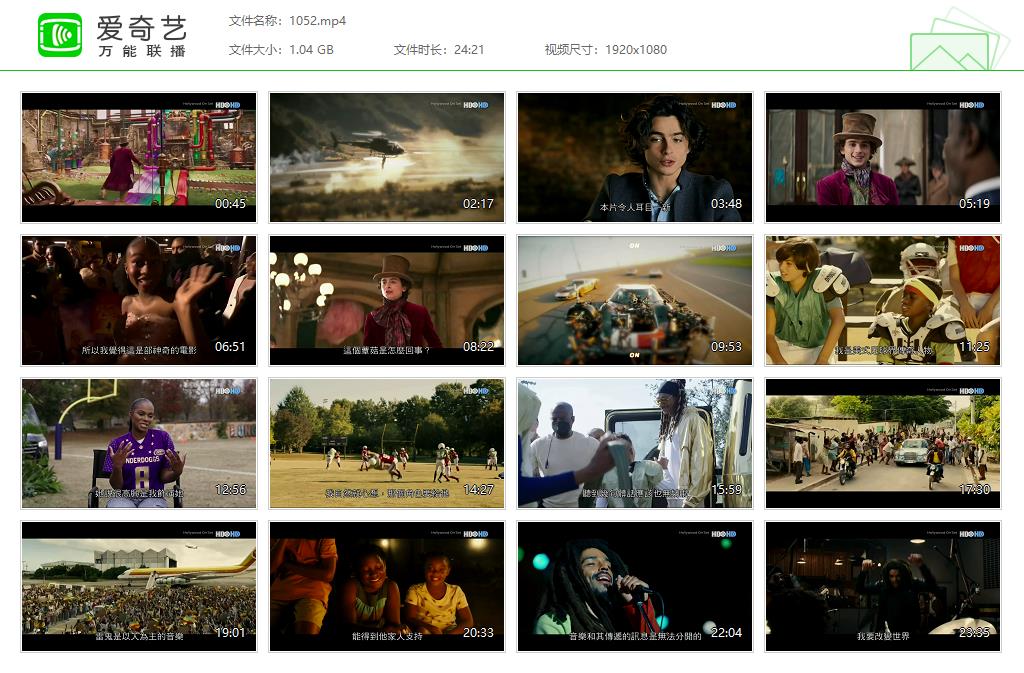This screenshot has width=1024, height=673.
Task: Click the singer with microphone thumbnail 22:04
Action: 634,586
